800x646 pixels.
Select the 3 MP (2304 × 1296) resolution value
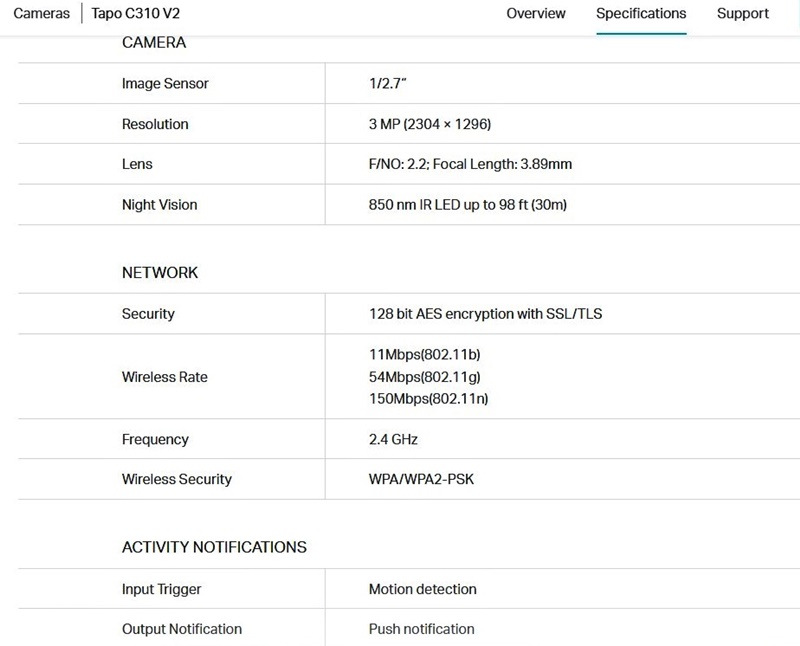click(430, 125)
